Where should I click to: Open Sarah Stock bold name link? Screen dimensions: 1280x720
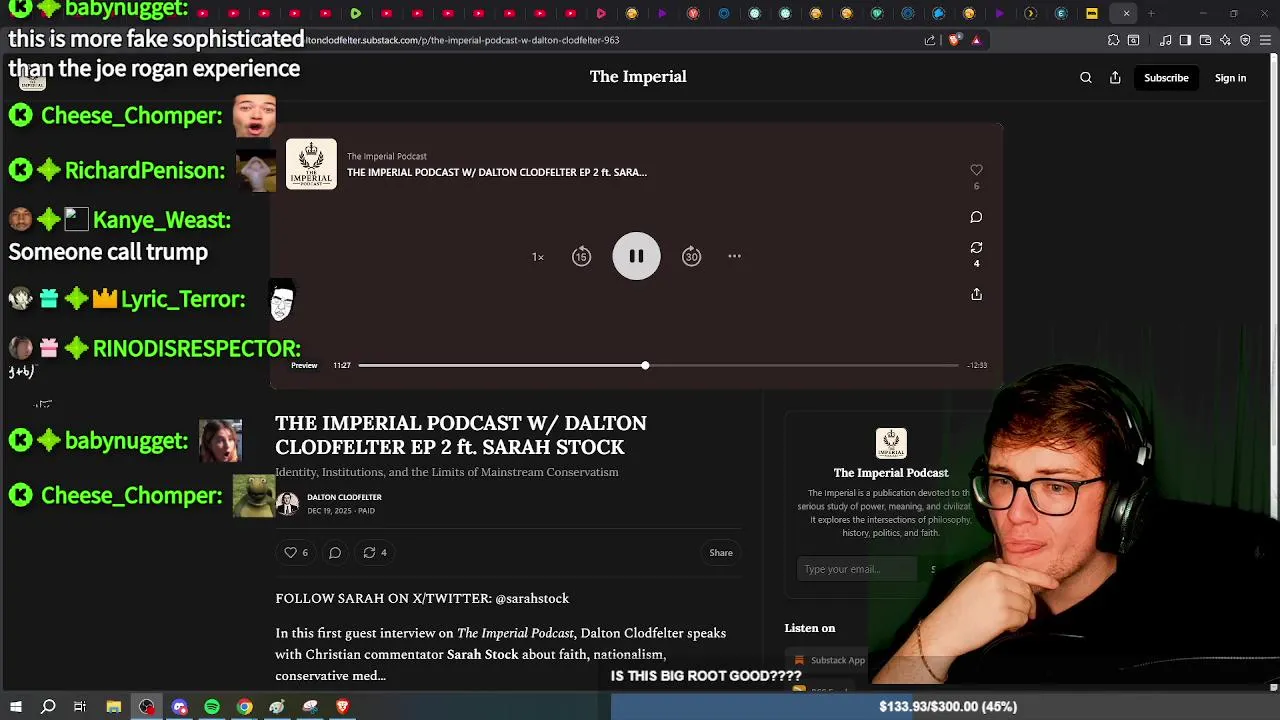point(482,654)
